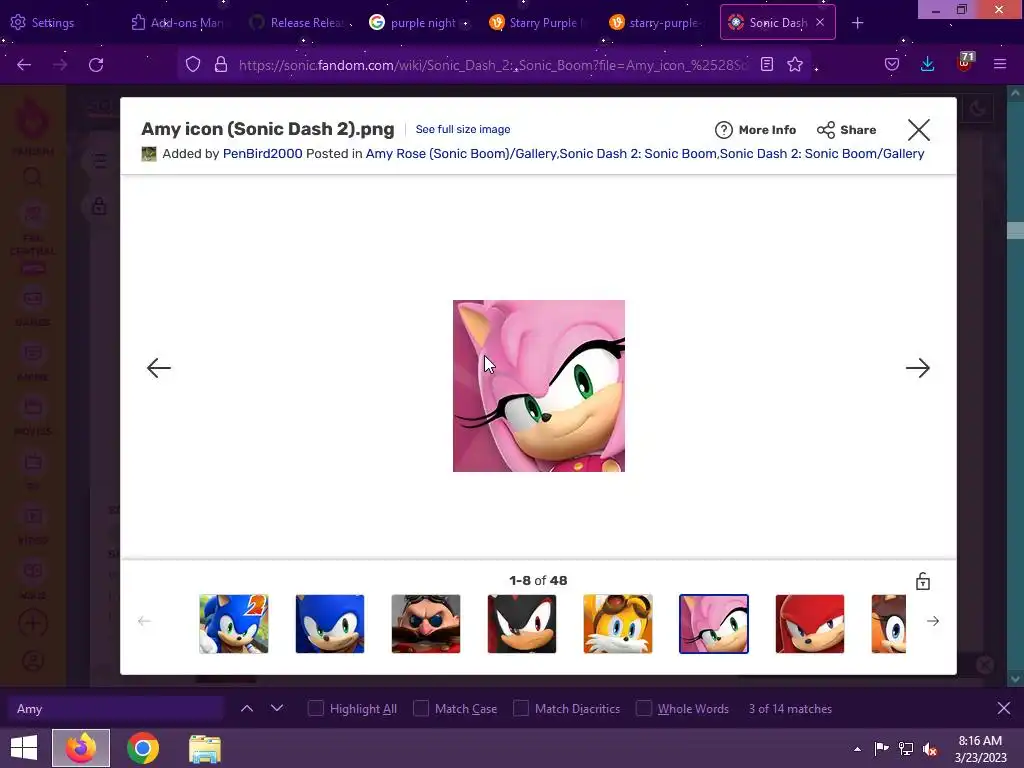
Task: Open network status tray icon
Action: click(906, 748)
